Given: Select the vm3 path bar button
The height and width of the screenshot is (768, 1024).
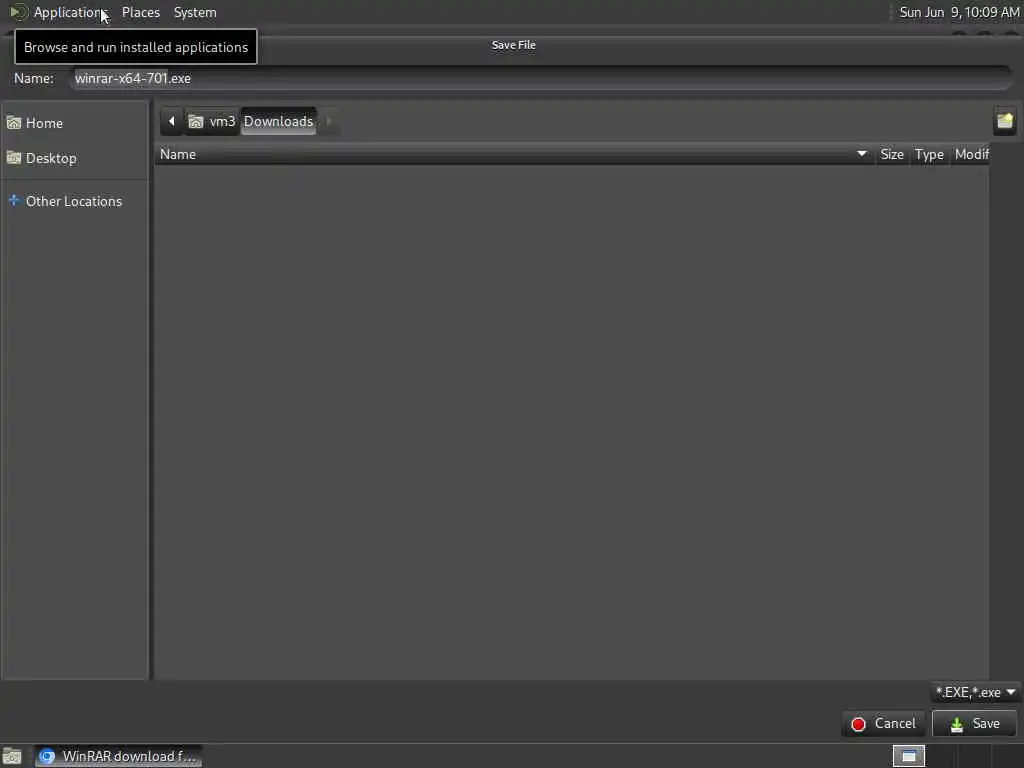Looking at the screenshot, I should 212,121.
